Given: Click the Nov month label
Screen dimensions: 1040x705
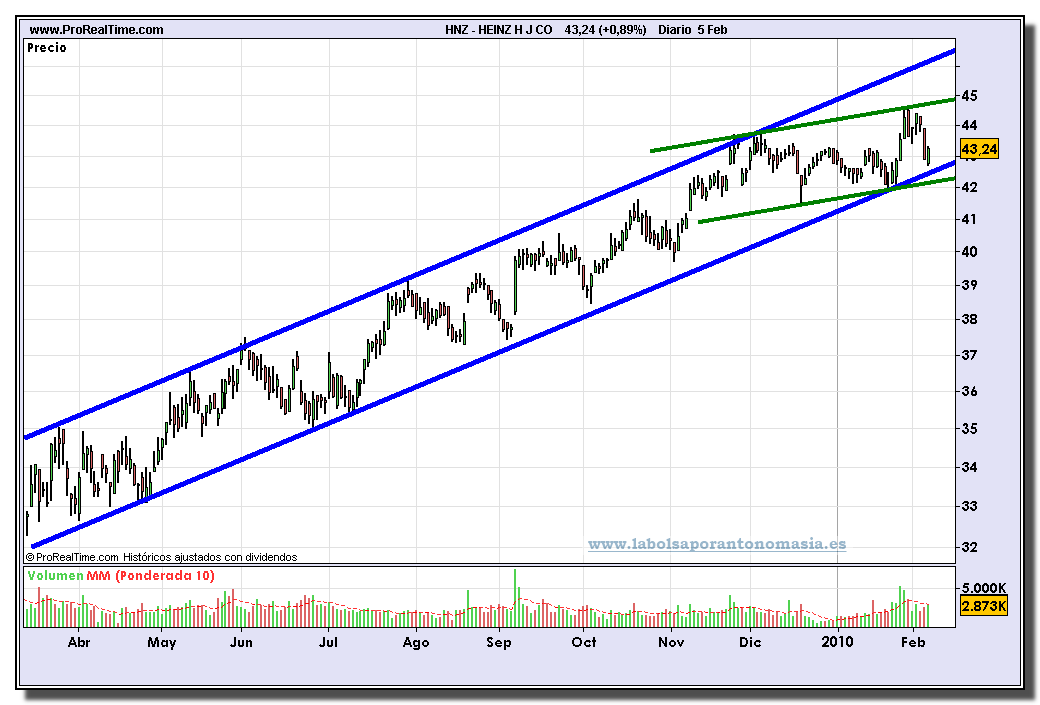Looking at the screenshot, I should coord(671,643).
